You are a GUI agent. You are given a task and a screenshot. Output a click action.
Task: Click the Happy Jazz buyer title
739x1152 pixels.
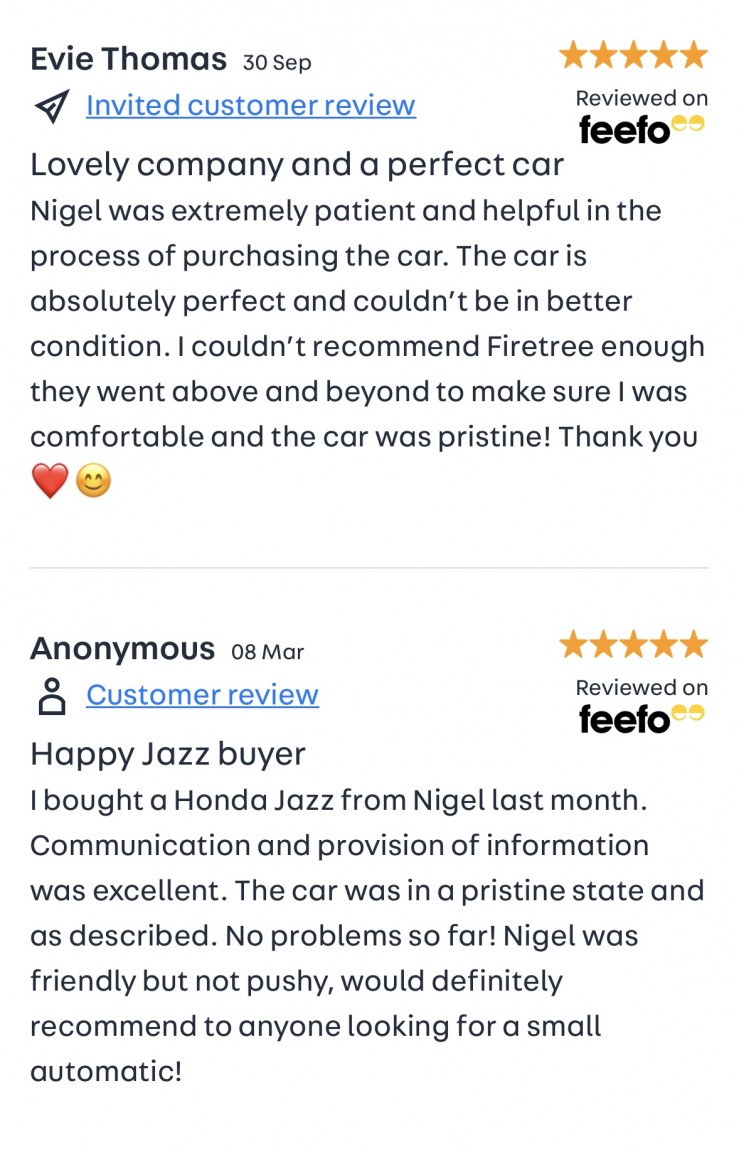(168, 753)
